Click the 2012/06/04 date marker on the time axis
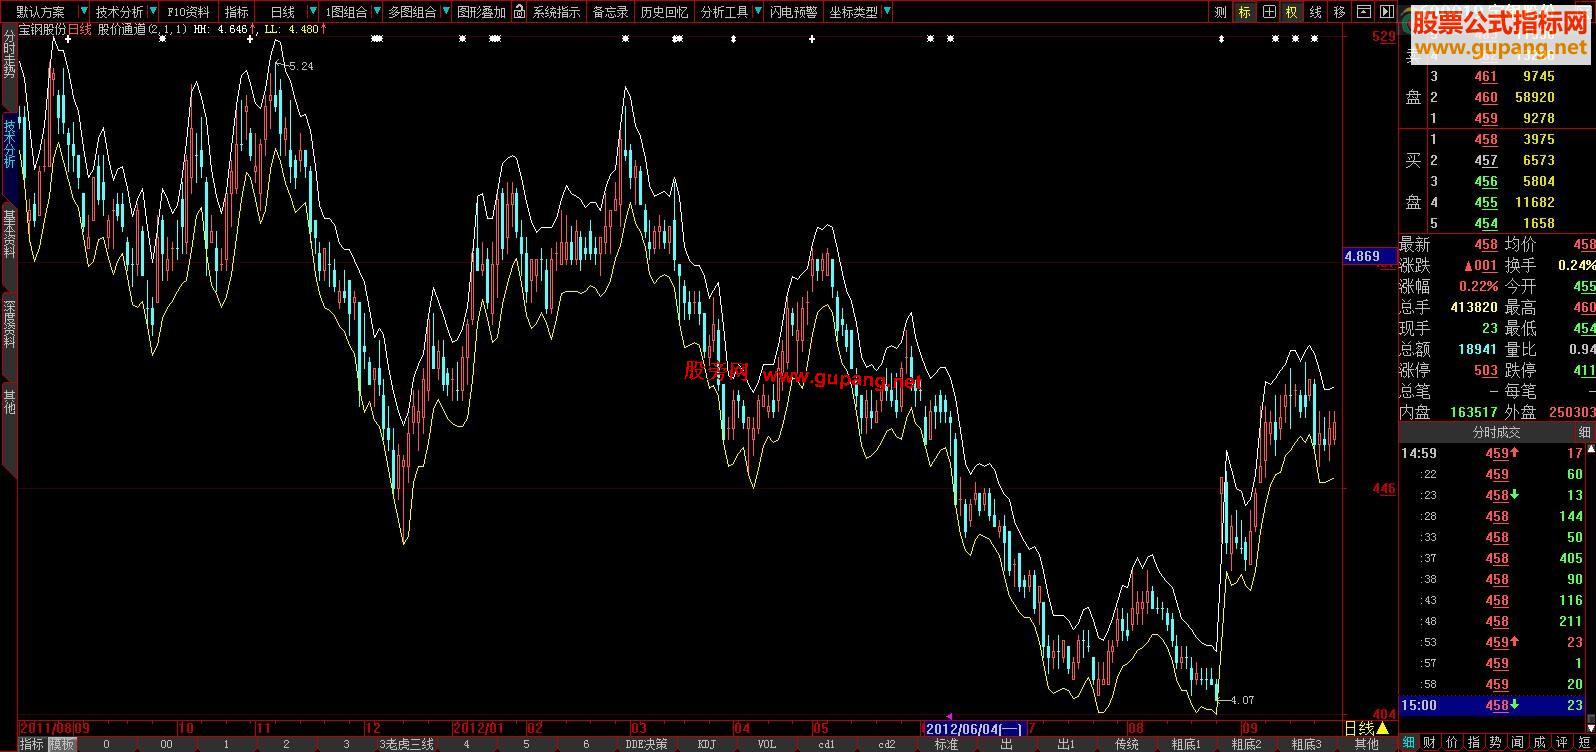 click(x=973, y=729)
